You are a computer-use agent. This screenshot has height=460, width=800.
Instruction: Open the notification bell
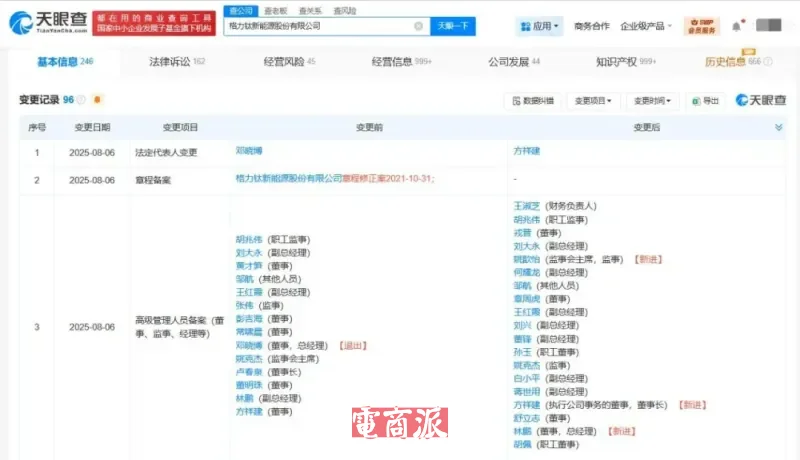point(736,27)
